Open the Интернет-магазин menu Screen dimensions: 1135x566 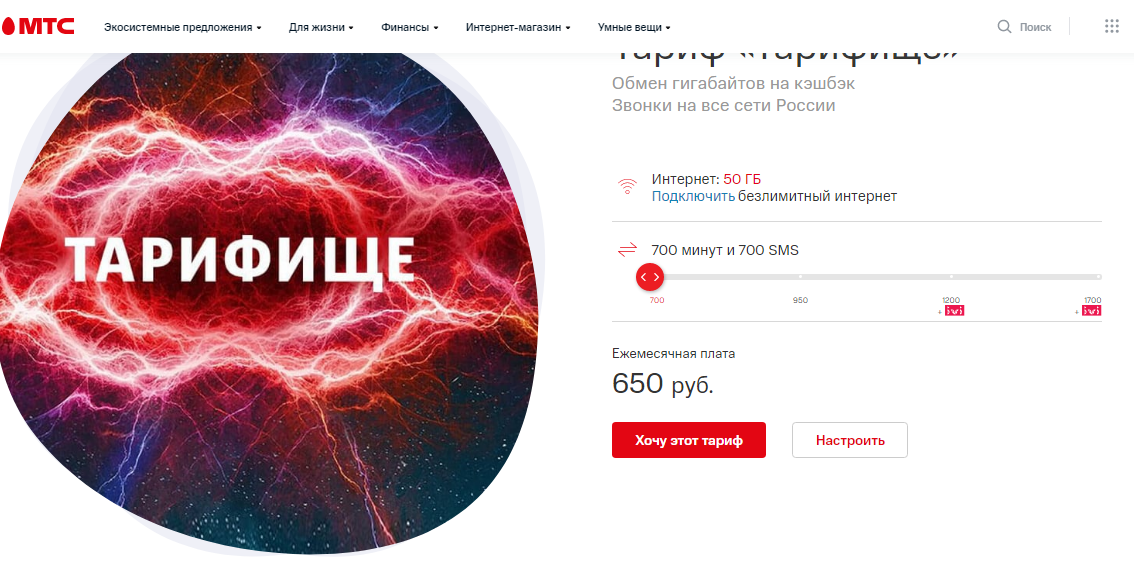click(x=518, y=27)
